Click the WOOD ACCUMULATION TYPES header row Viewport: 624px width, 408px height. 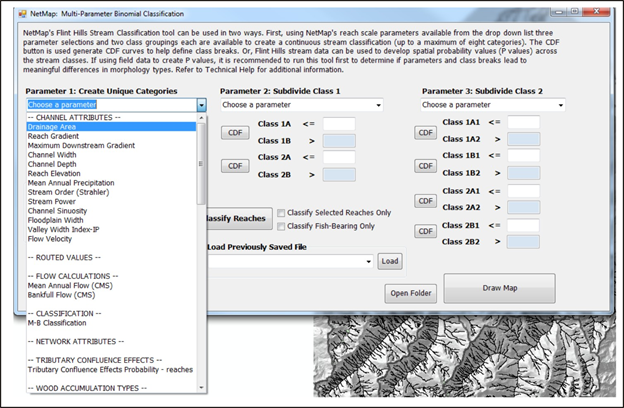coord(111,388)
